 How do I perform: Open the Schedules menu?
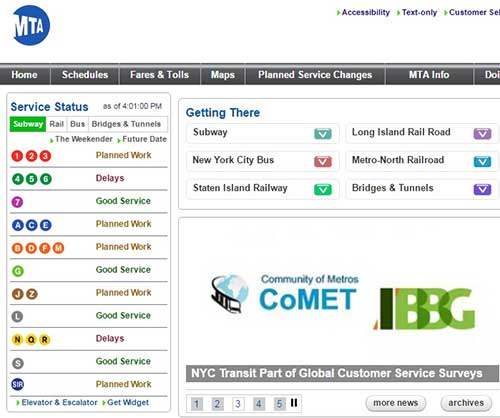pos(85,75)
